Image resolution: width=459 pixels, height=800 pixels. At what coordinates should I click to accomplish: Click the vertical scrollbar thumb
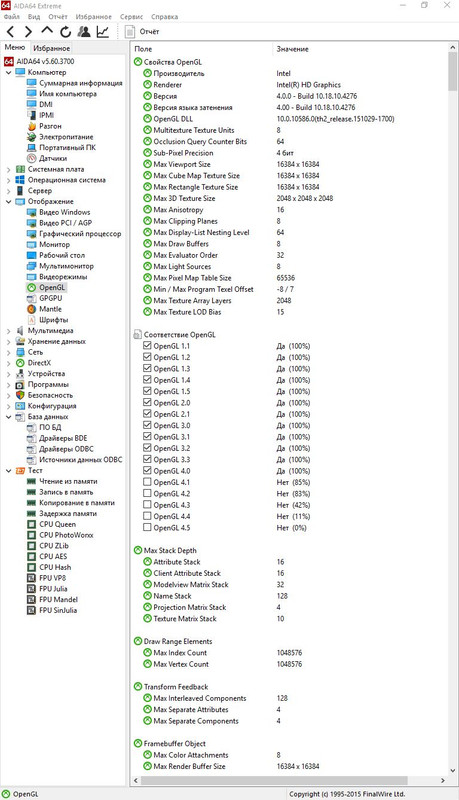453,71
